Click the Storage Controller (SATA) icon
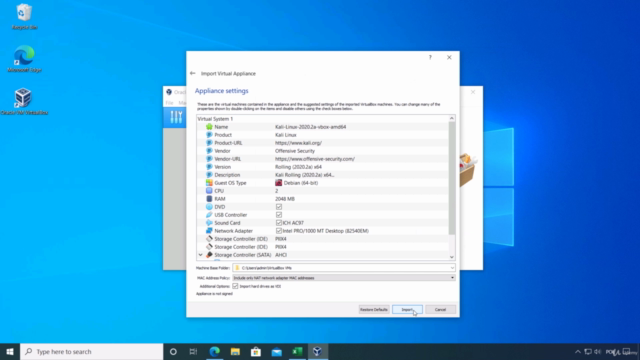The width and height of the screenshot is (640, 360). pyautogui.click(x=209, y=255)
